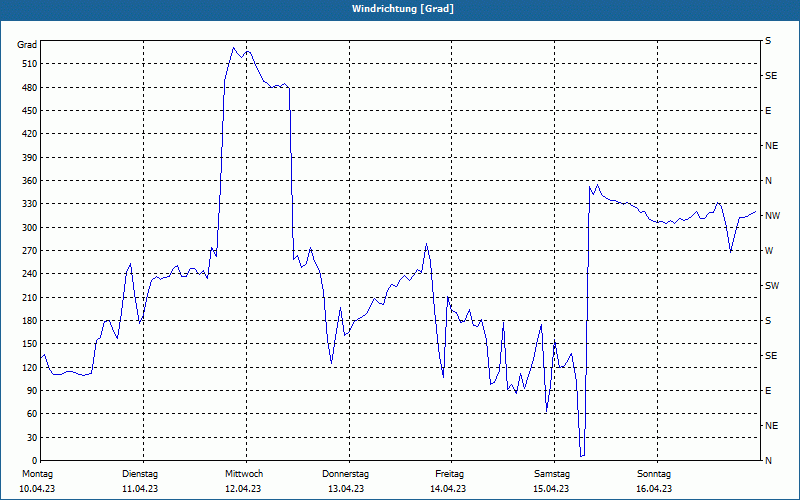Select the 150 axis value
Screen dimensions: 800x500
pyautogui.click(x=29, y=344)
